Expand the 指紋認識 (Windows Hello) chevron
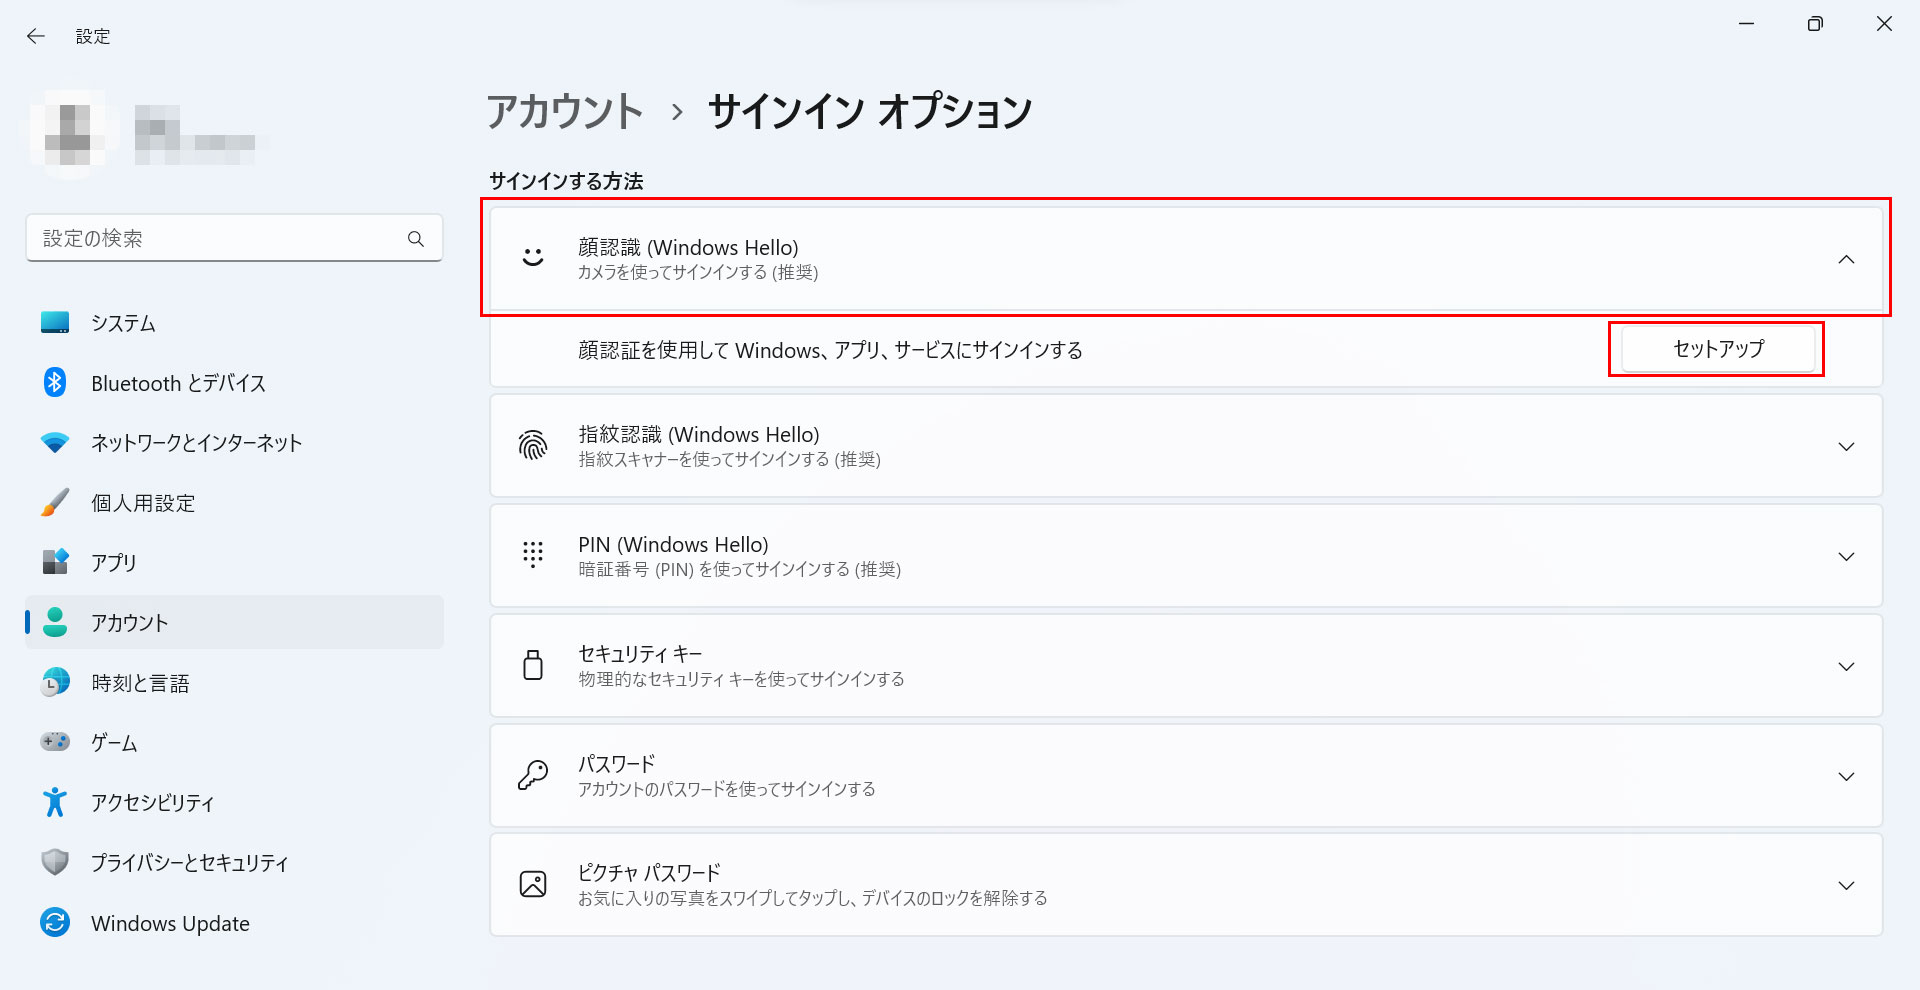The height and width of the screenshot is (990, 1920). pos(1846,446)
